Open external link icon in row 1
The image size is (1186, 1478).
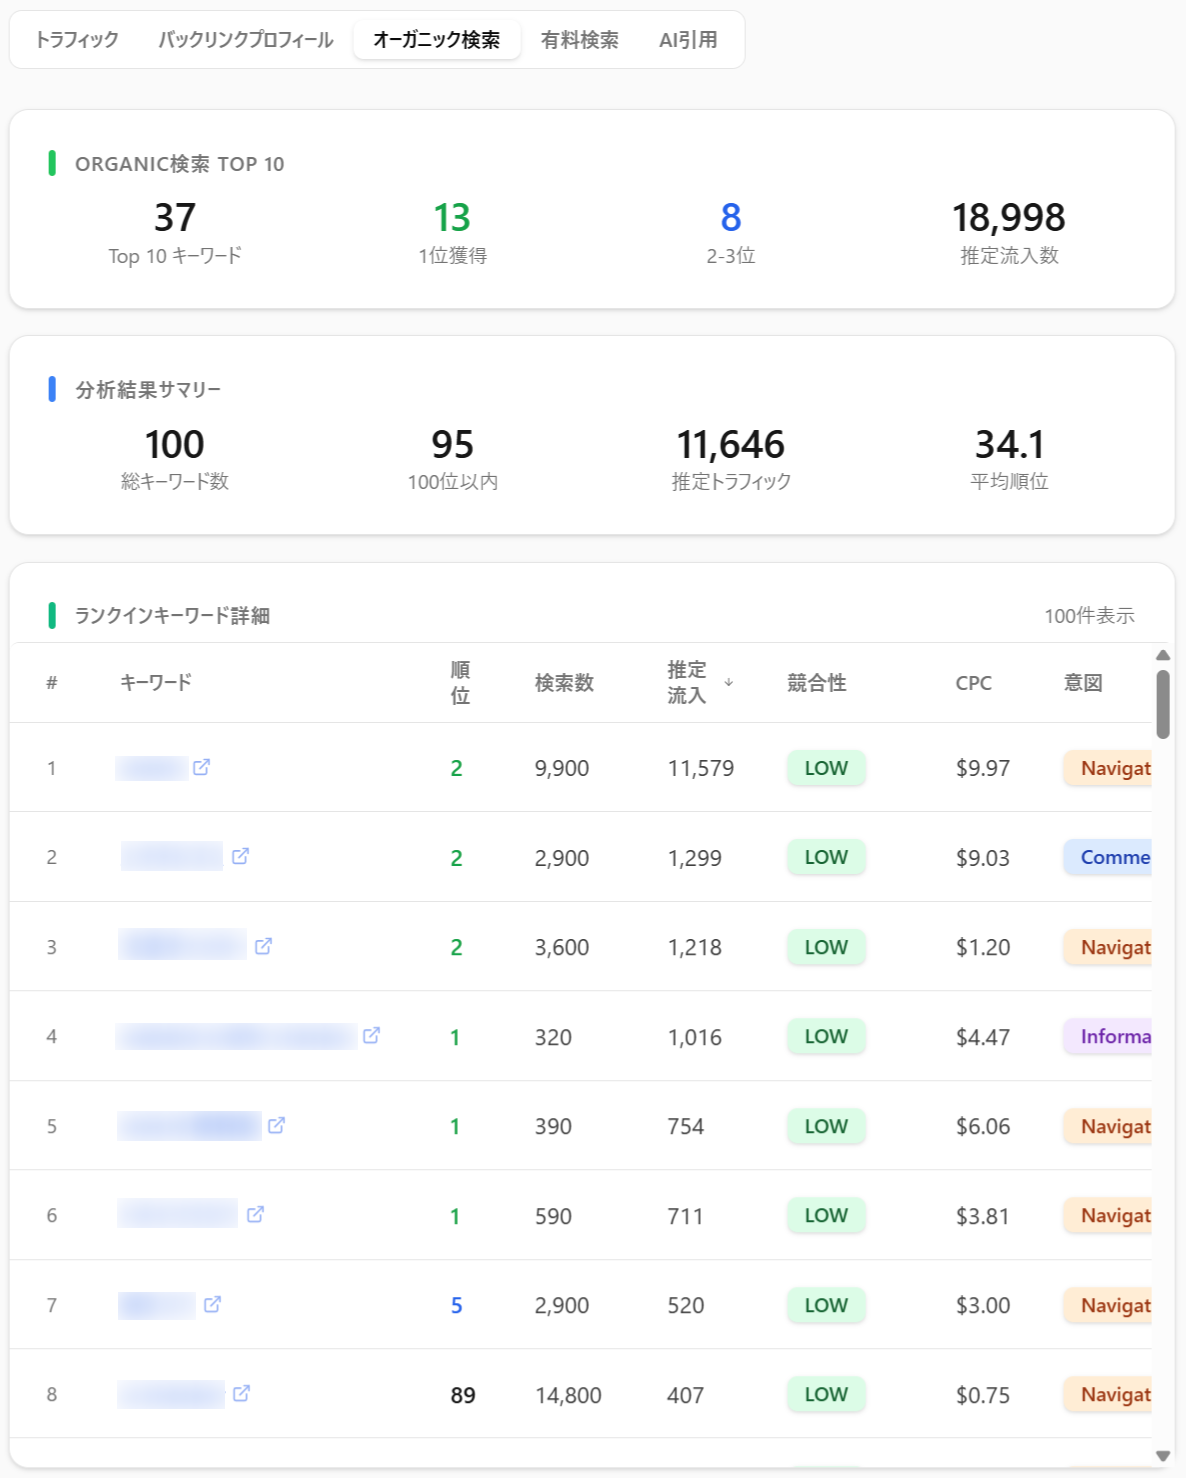201,767
